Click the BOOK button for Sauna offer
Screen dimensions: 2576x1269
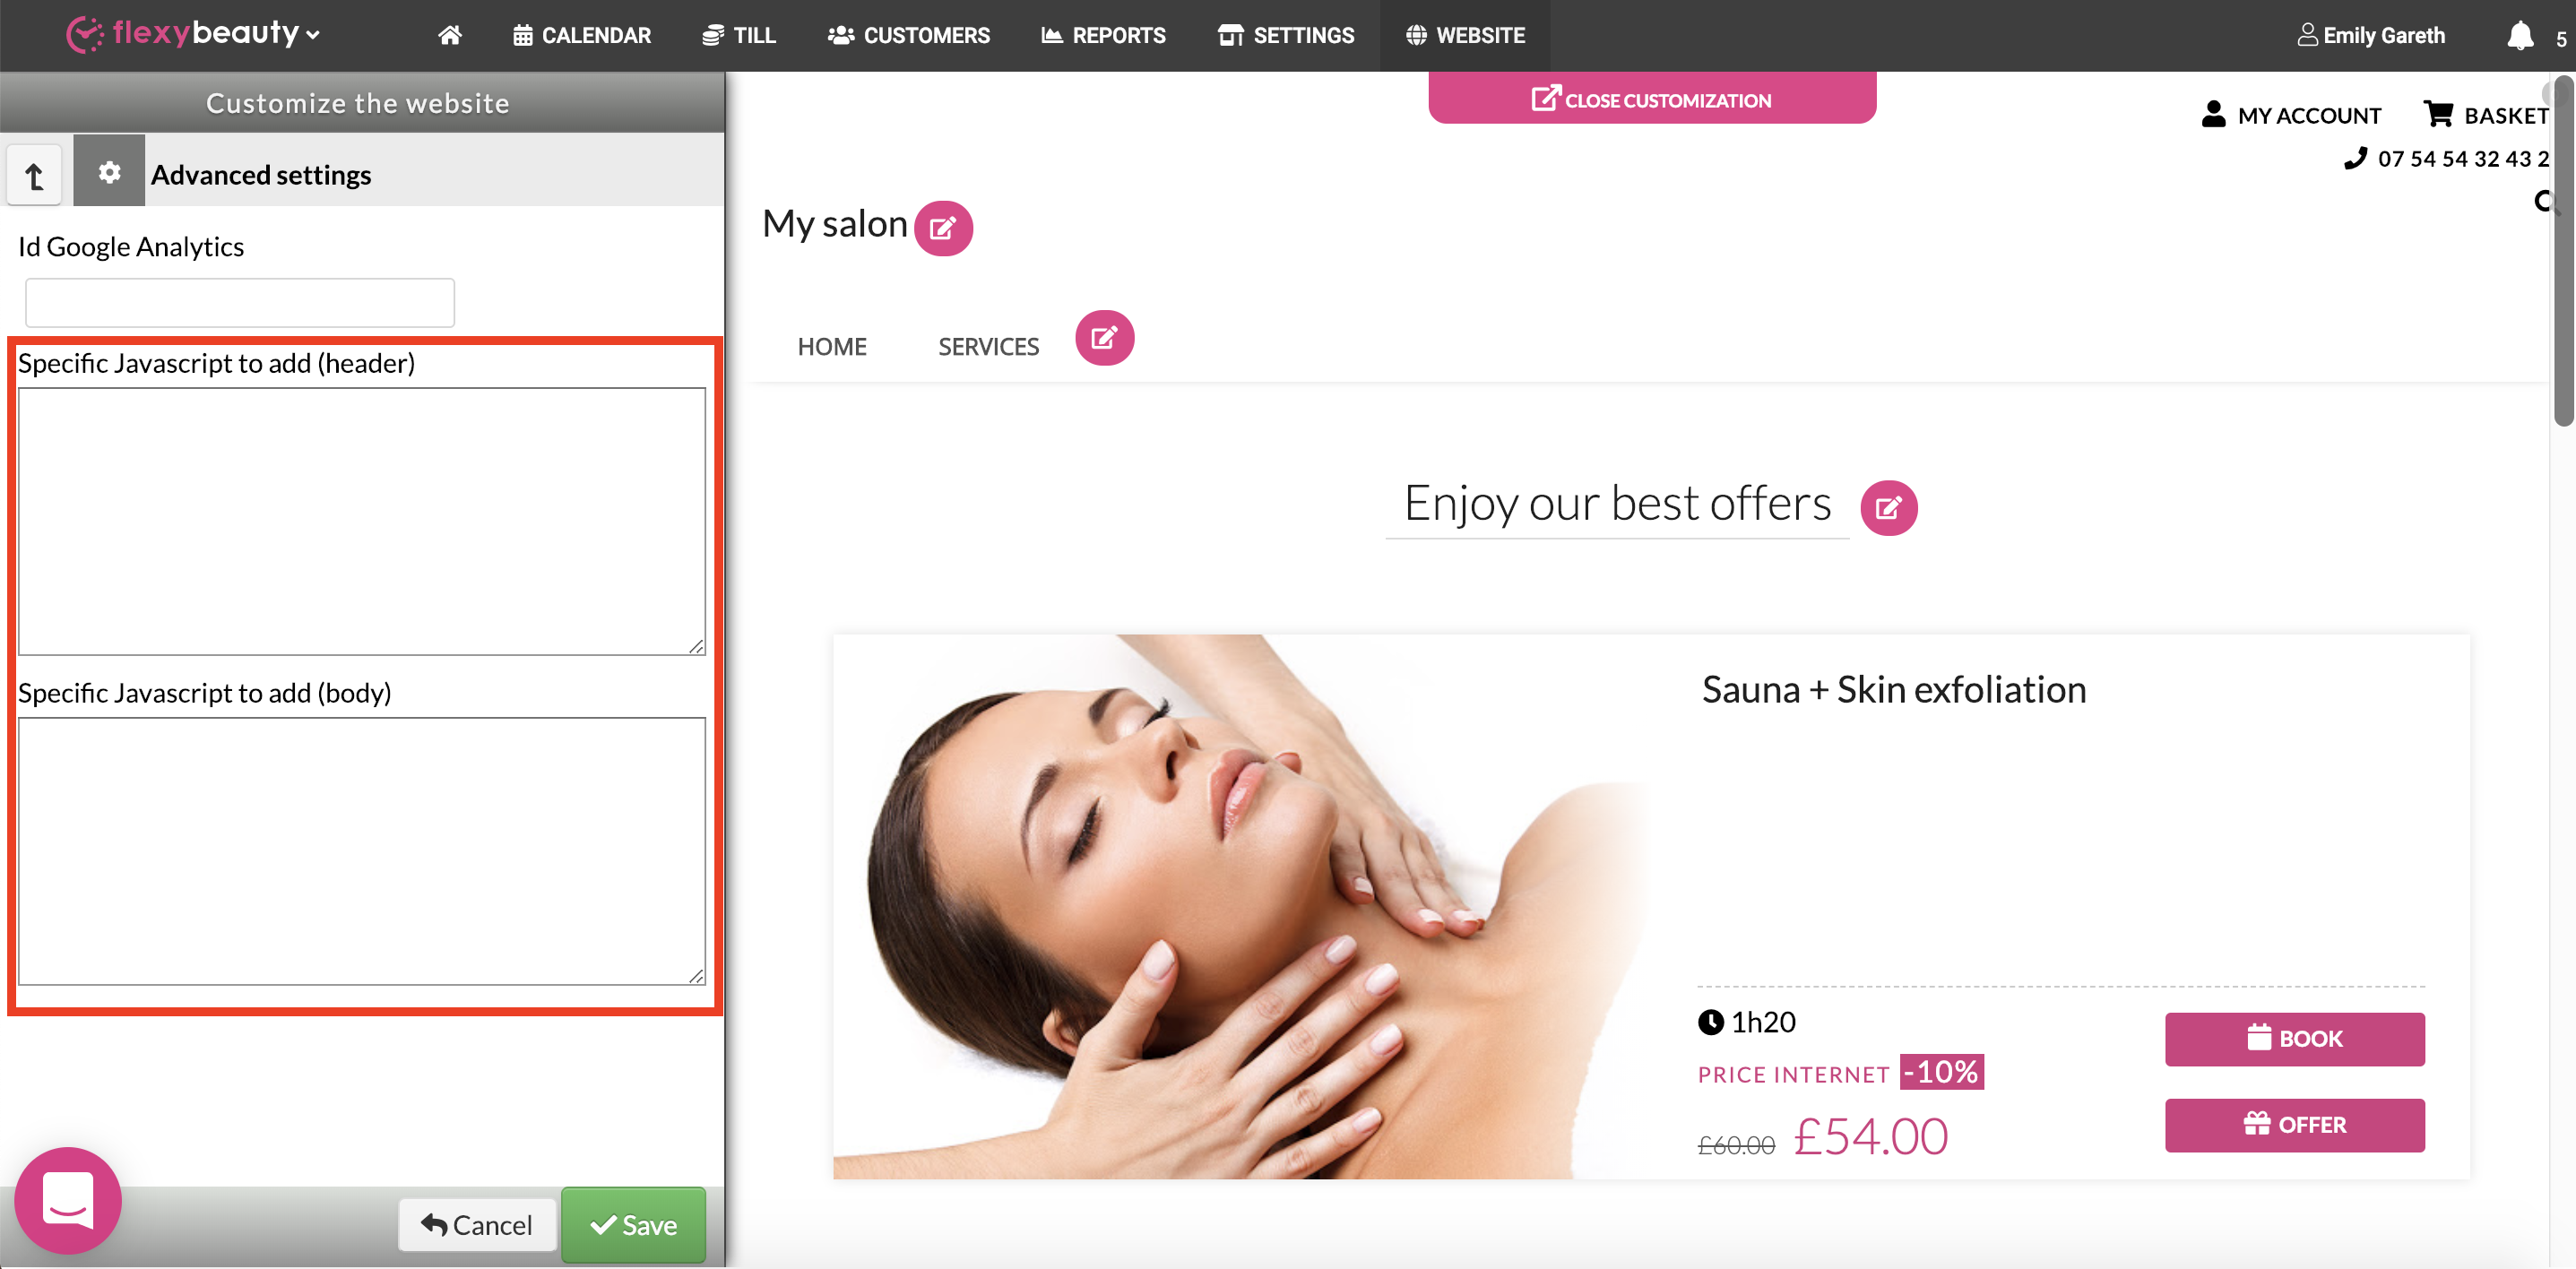pos(2294,1038)
